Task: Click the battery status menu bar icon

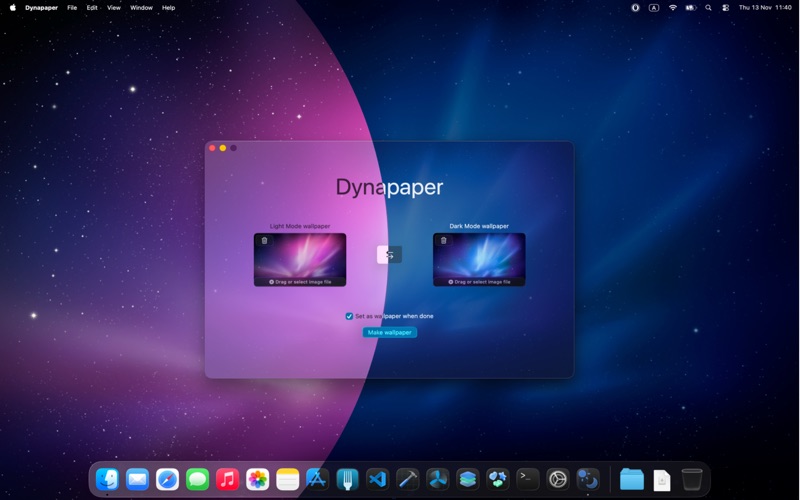Action: point(691,8)
